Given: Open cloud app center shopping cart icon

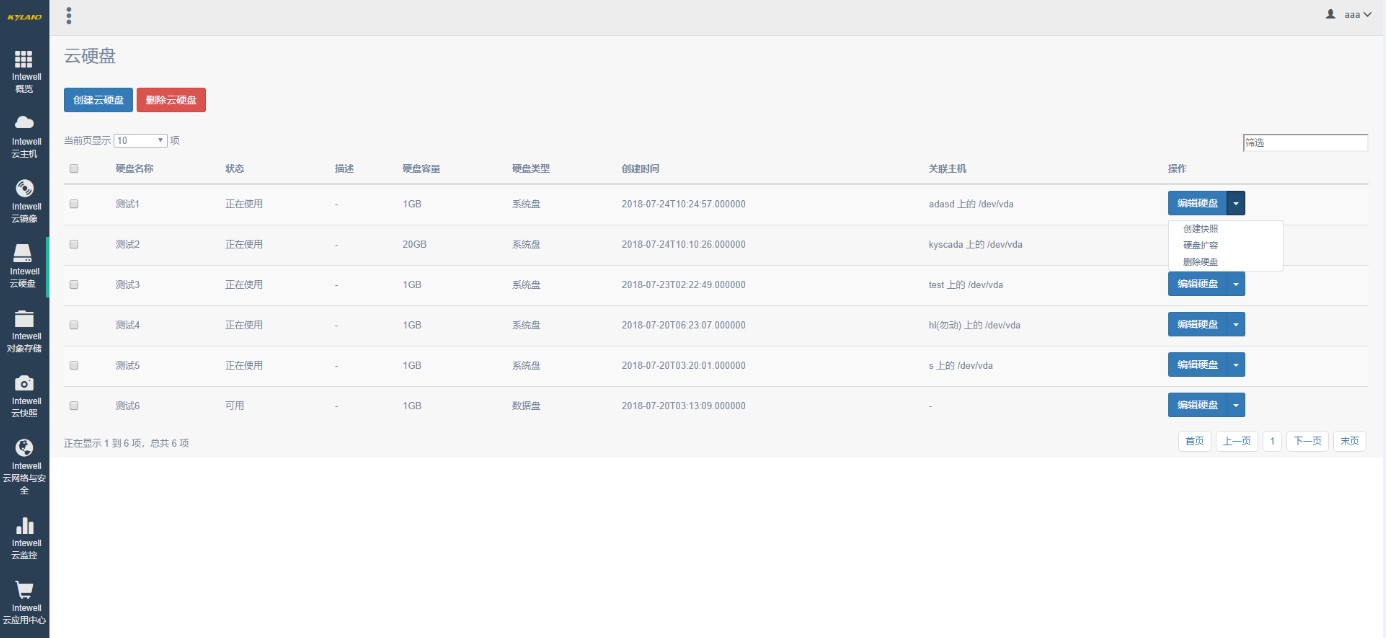Looking at the screenshot, I should tap(24, 590).
